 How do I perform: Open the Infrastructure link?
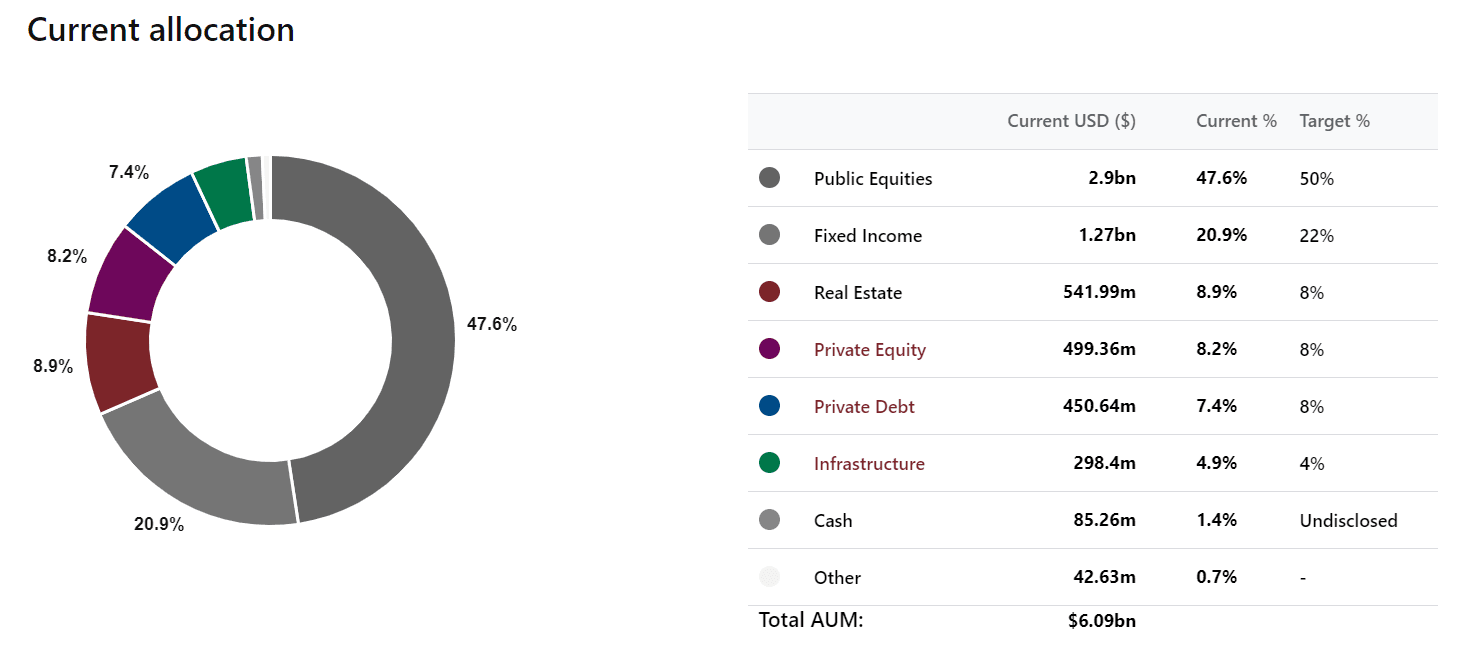point(869,464)
